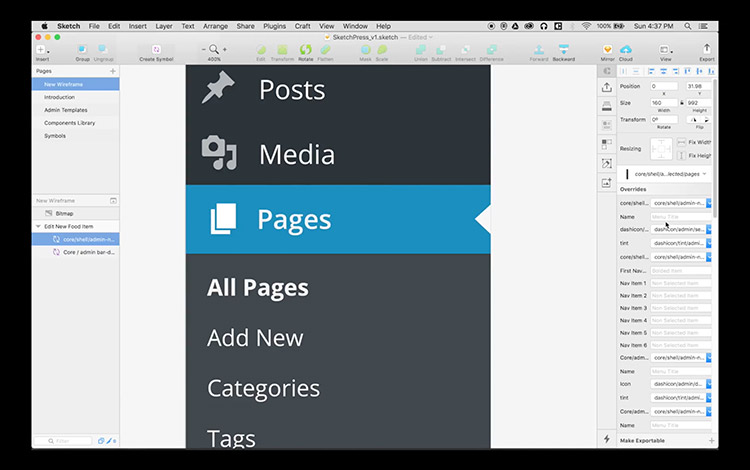
Task: Apply the Subtract boolean operation
Action: coord(441,49)
